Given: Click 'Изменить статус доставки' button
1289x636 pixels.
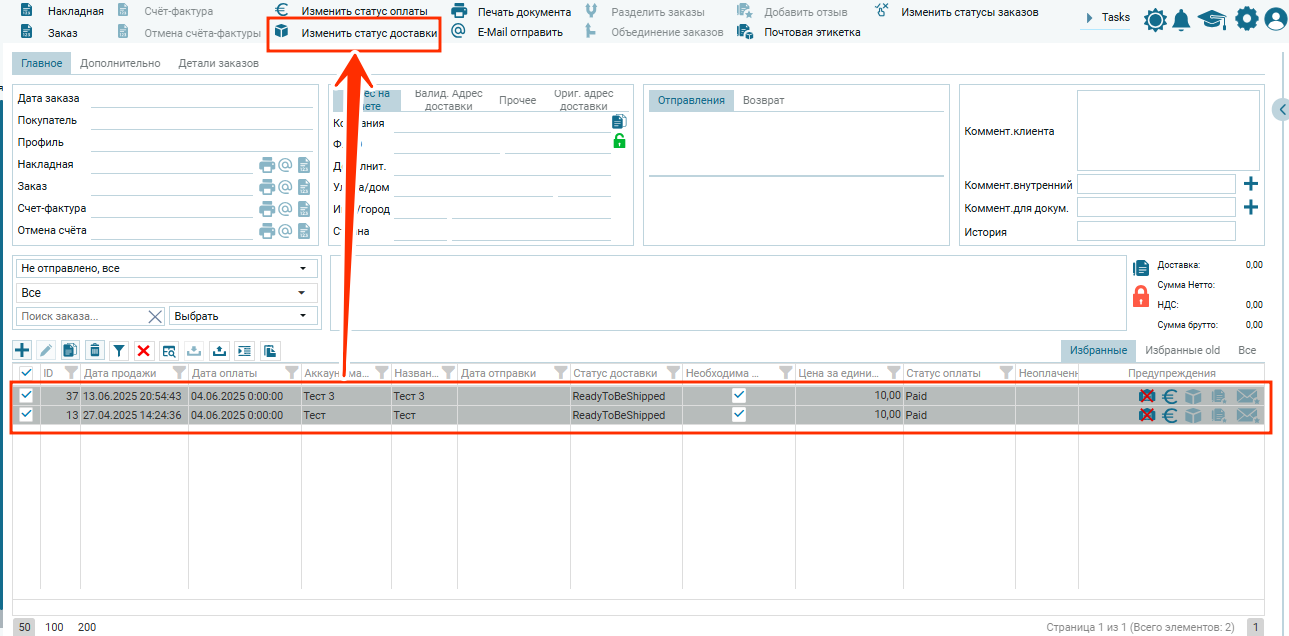Looking at the screenshot, I should pyautogui.click(x=357, y=33).
